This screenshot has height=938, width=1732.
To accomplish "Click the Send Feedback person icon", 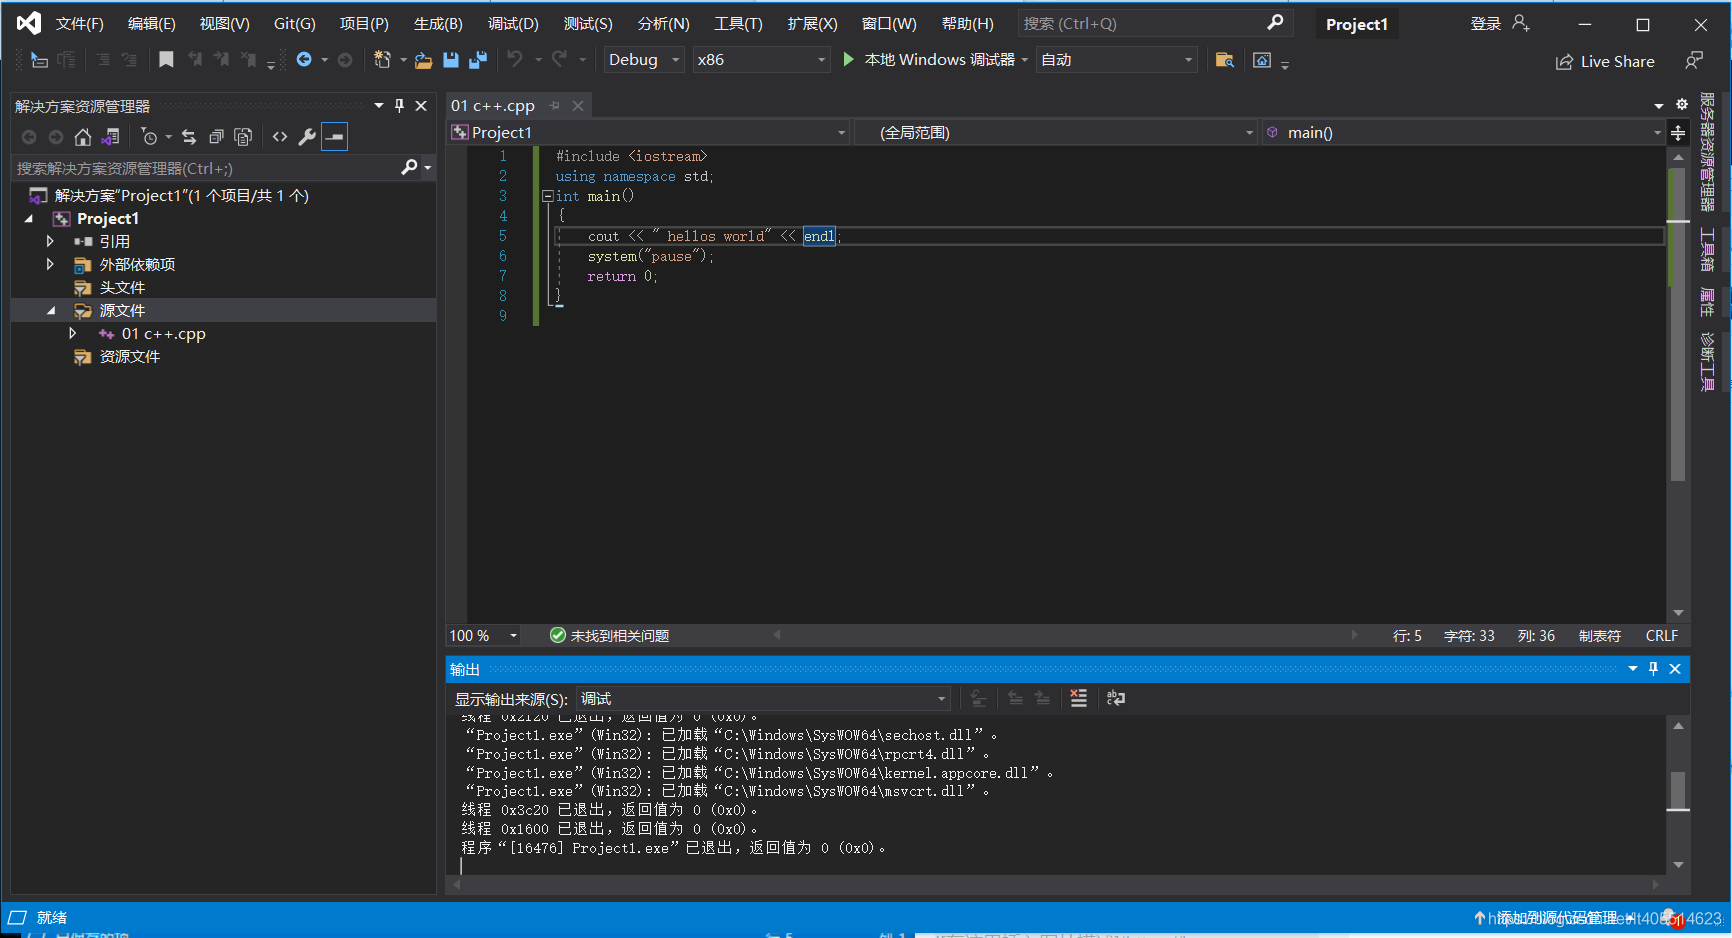I will pos(1693,61).
